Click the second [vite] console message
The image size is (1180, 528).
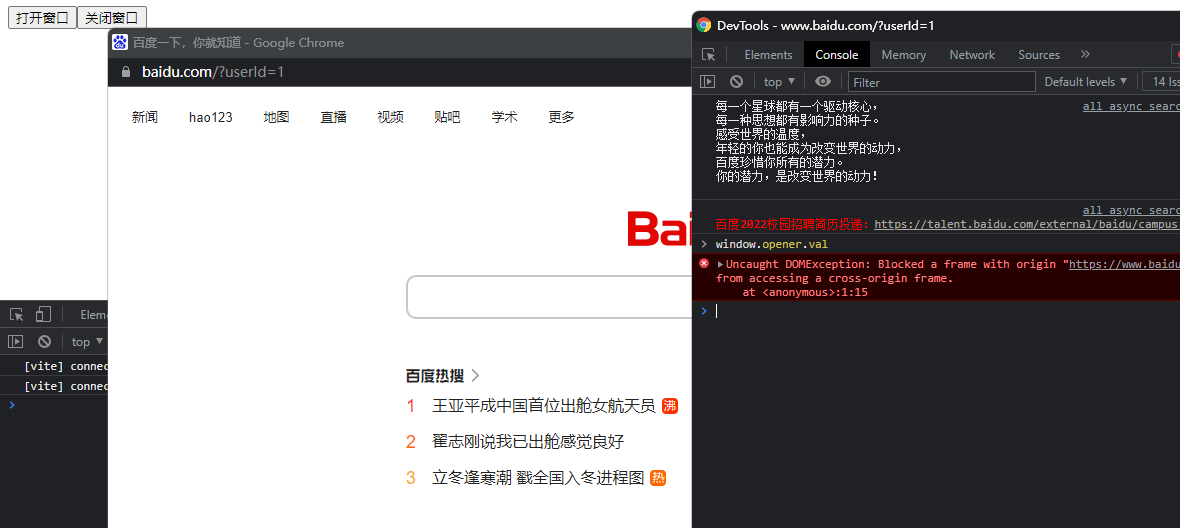[66, 386]
